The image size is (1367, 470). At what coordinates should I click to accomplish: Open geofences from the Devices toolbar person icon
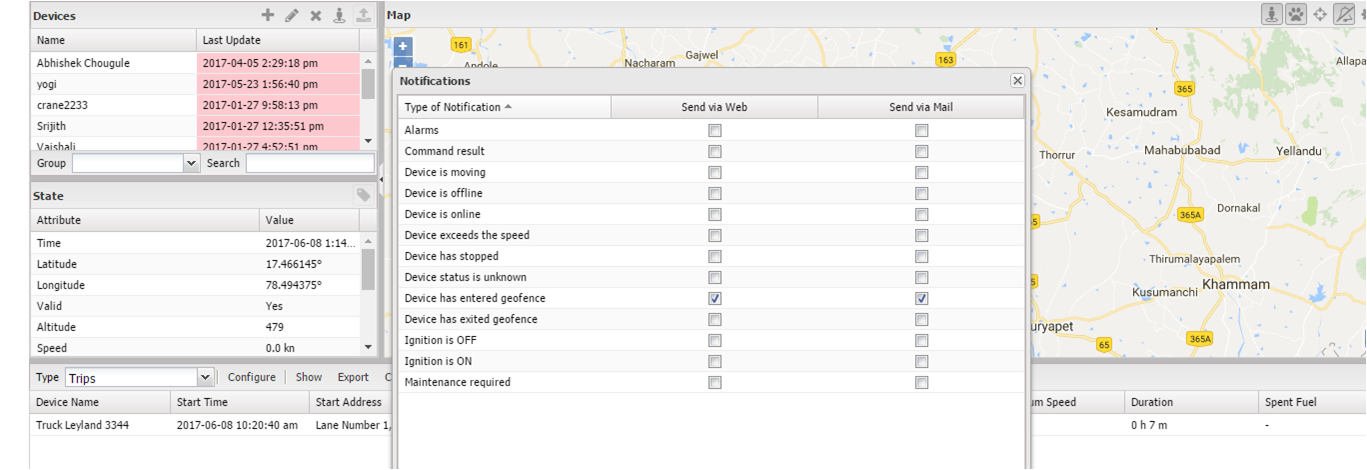[339, 15]
